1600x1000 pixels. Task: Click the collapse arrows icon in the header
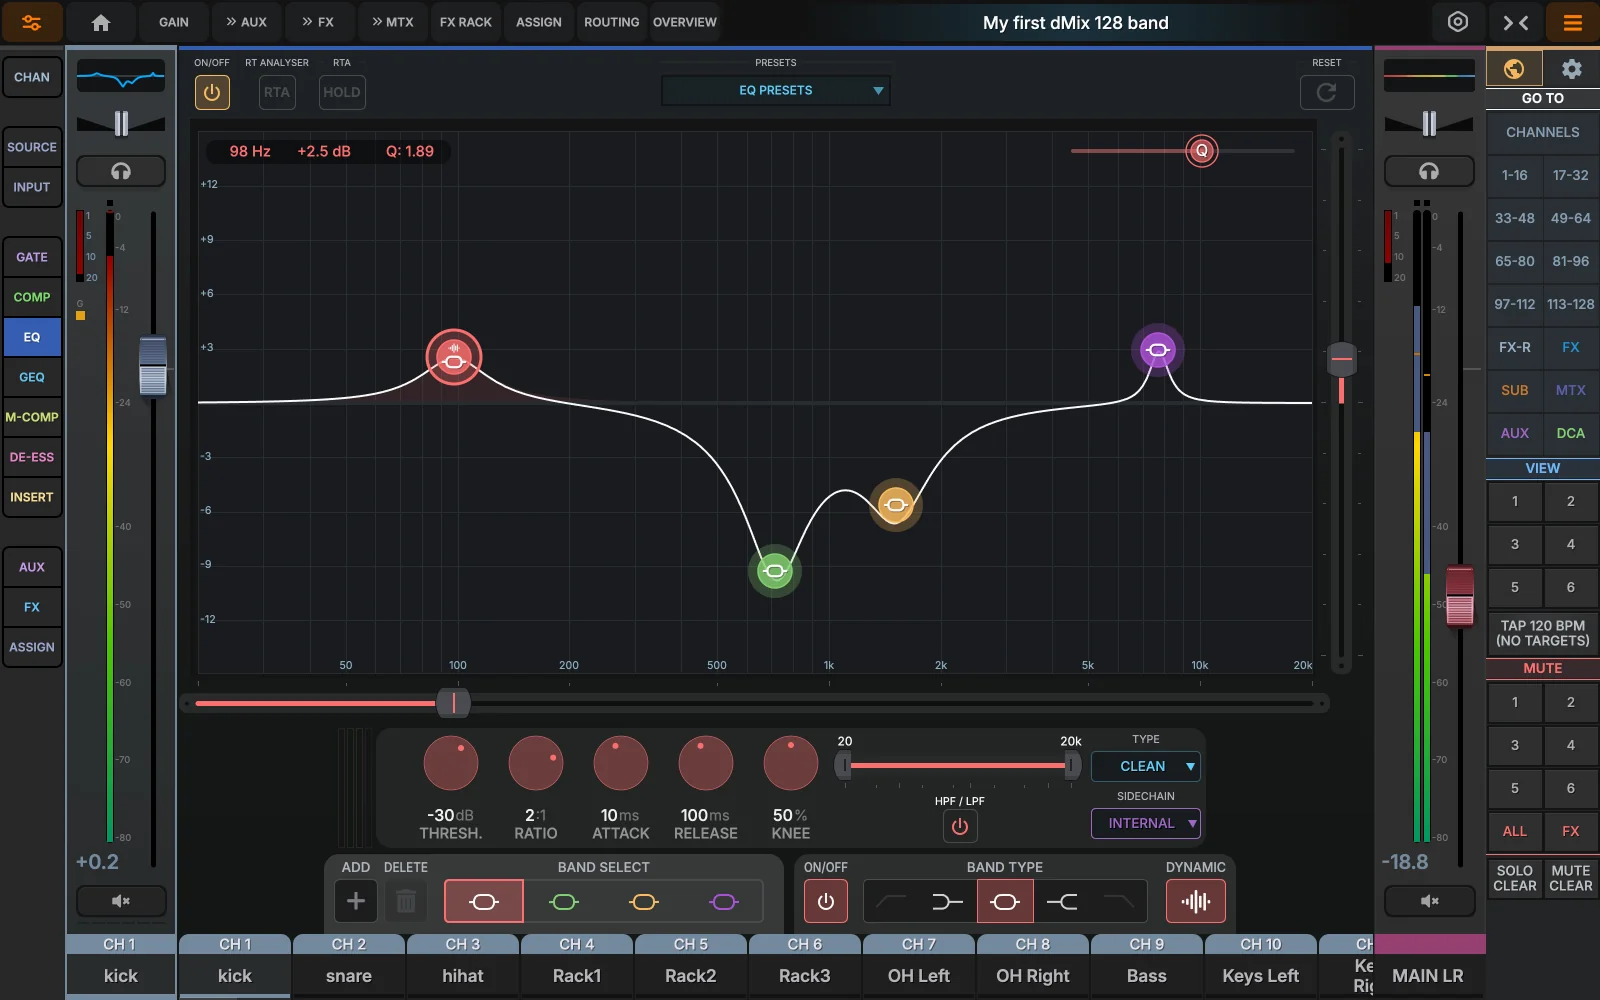coord(1516,22)
